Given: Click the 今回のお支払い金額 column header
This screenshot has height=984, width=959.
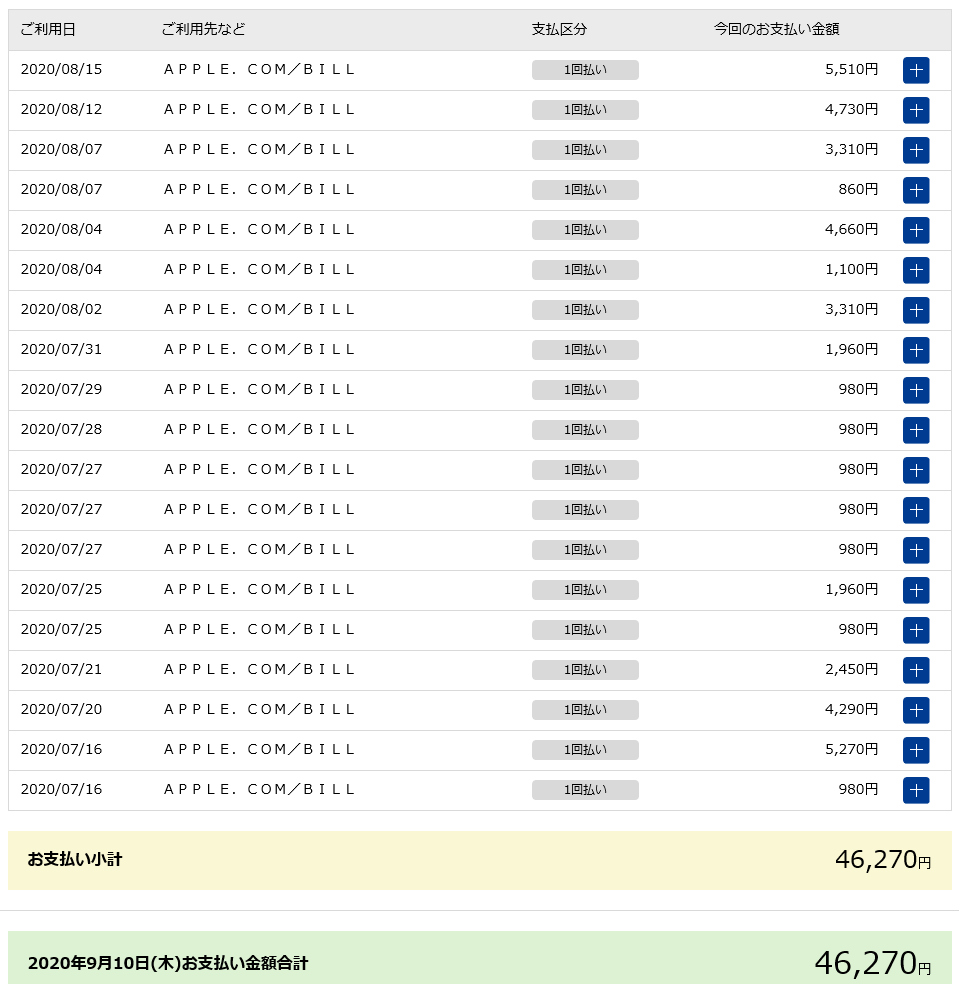Looking at the screenshot, I should point(776,29).
